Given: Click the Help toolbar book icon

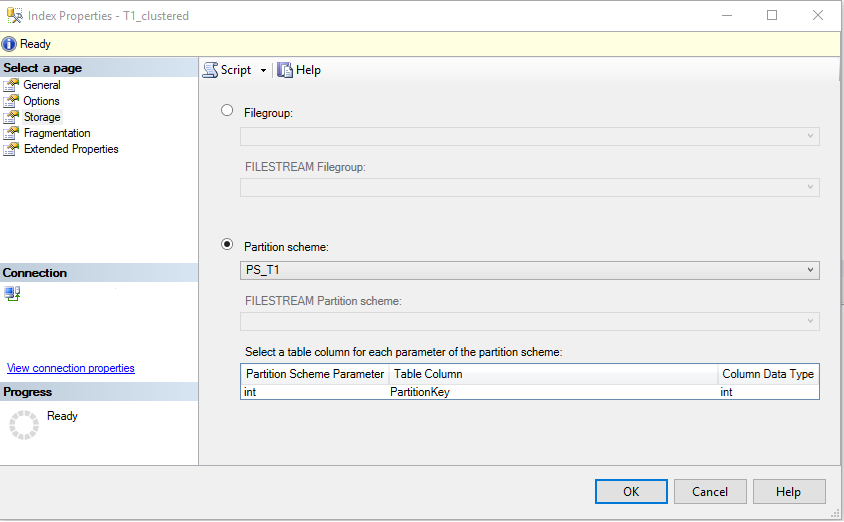Looking at the screenshot, I should pos(285,70).
